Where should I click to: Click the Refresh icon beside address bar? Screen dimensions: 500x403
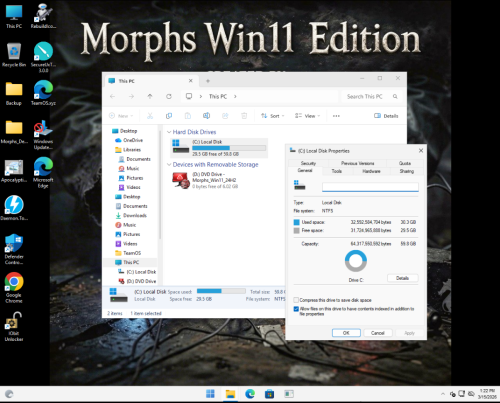[x=169, y=96]
